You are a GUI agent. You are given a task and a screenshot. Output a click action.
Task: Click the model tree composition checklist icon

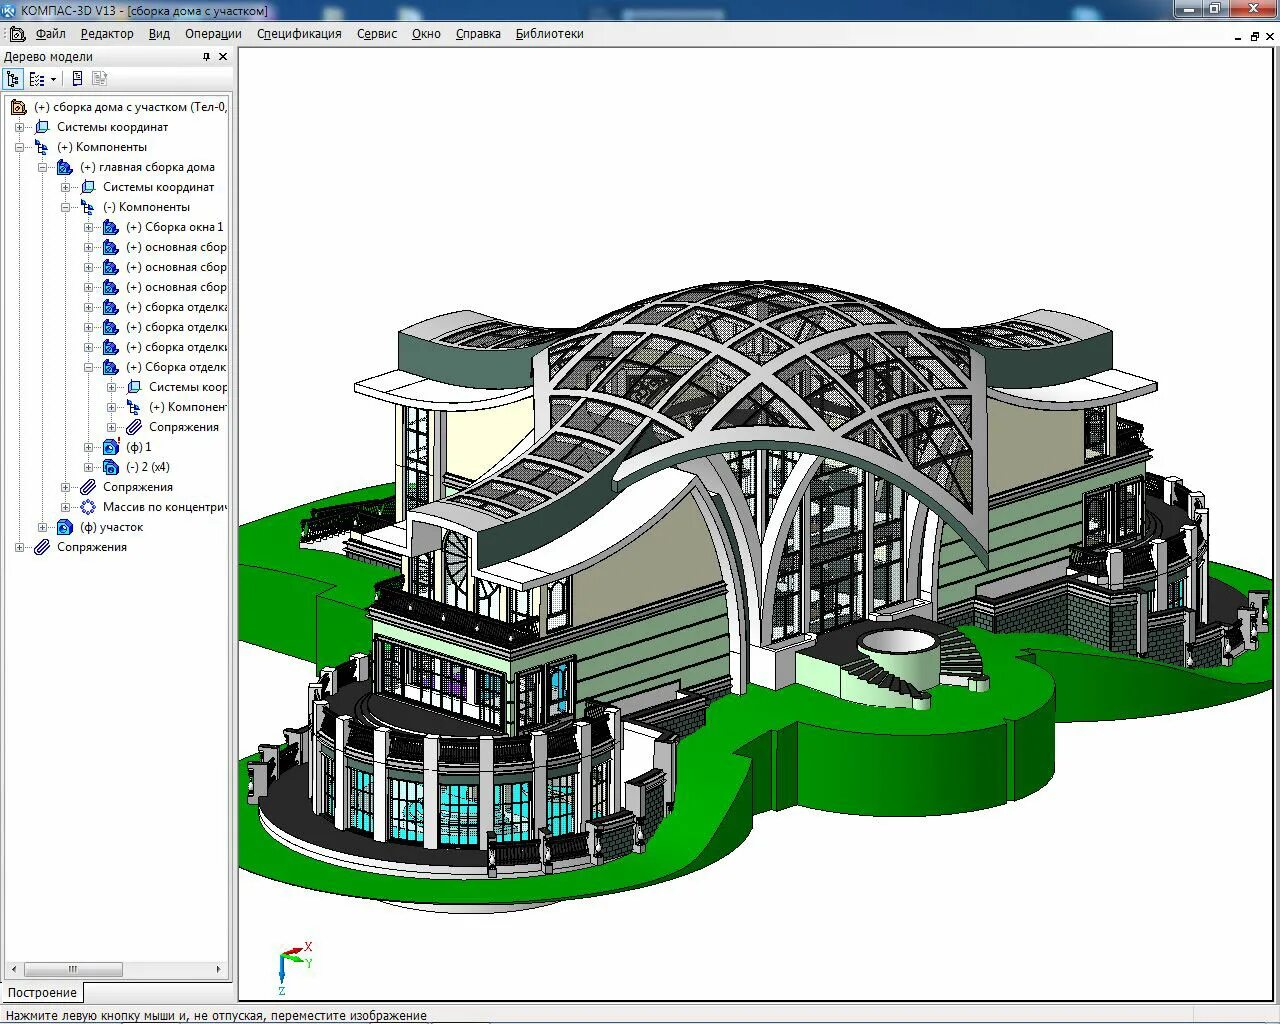pyautogui.click(x=37, y=79)
